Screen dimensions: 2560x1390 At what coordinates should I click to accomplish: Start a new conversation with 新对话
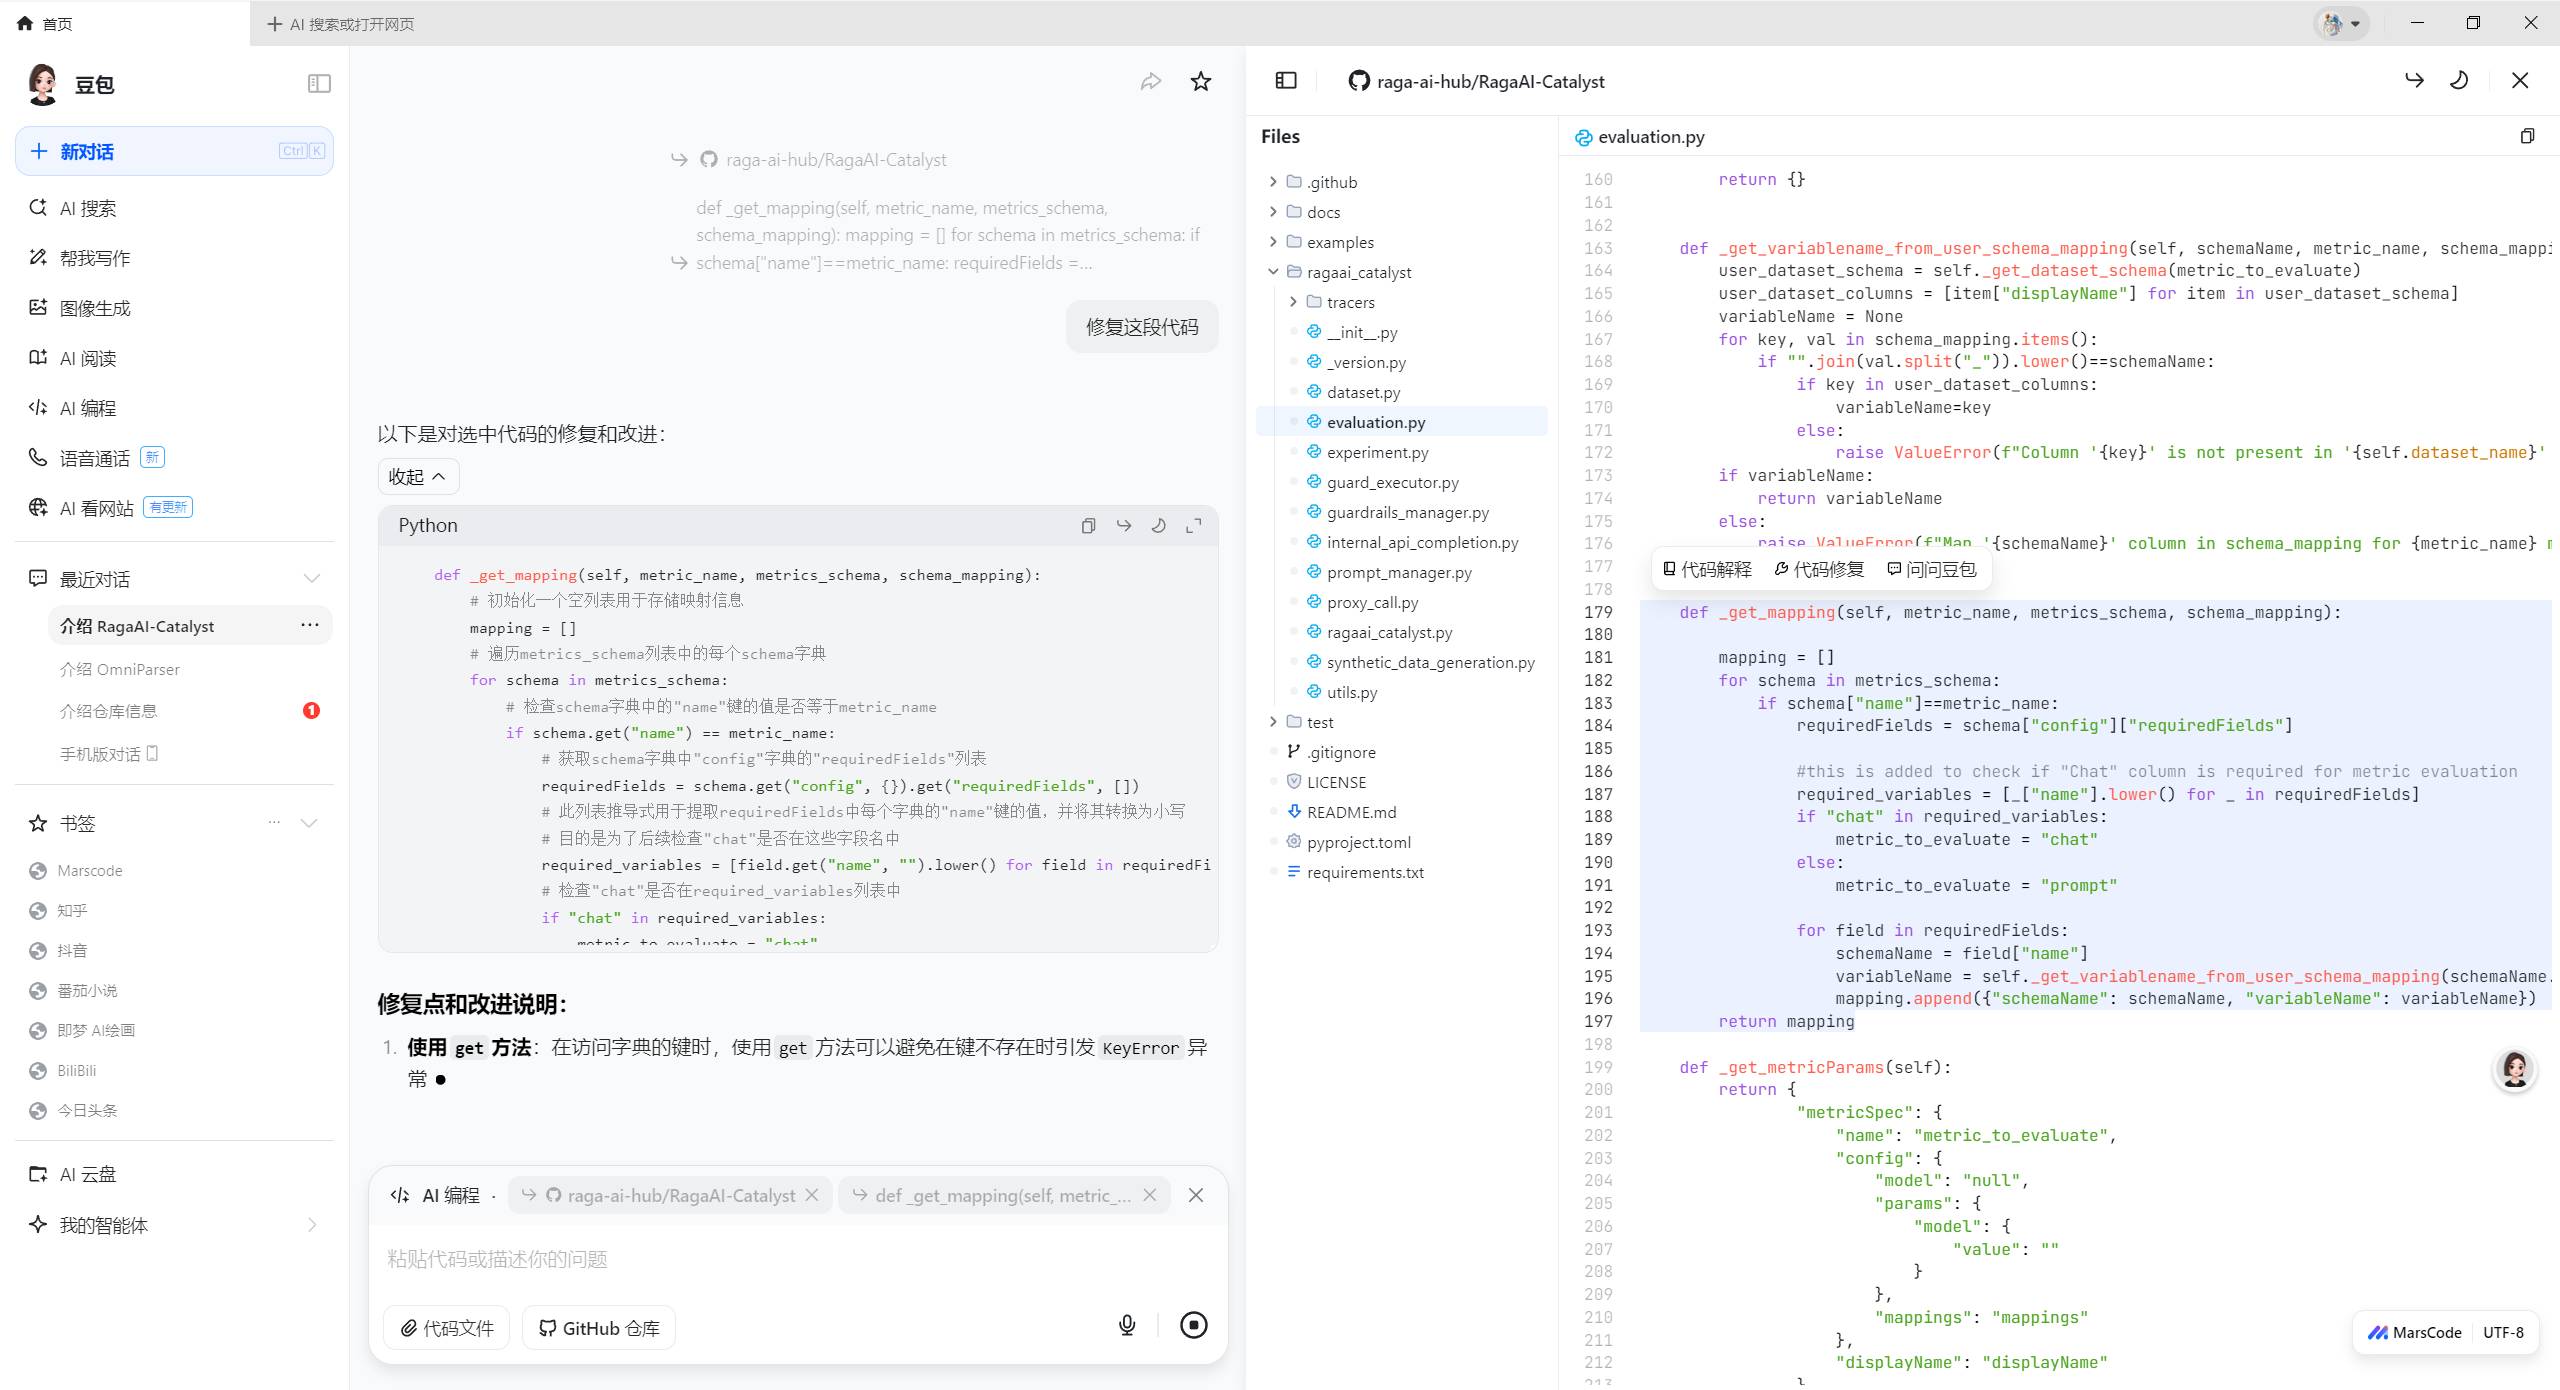click(174, 151)
